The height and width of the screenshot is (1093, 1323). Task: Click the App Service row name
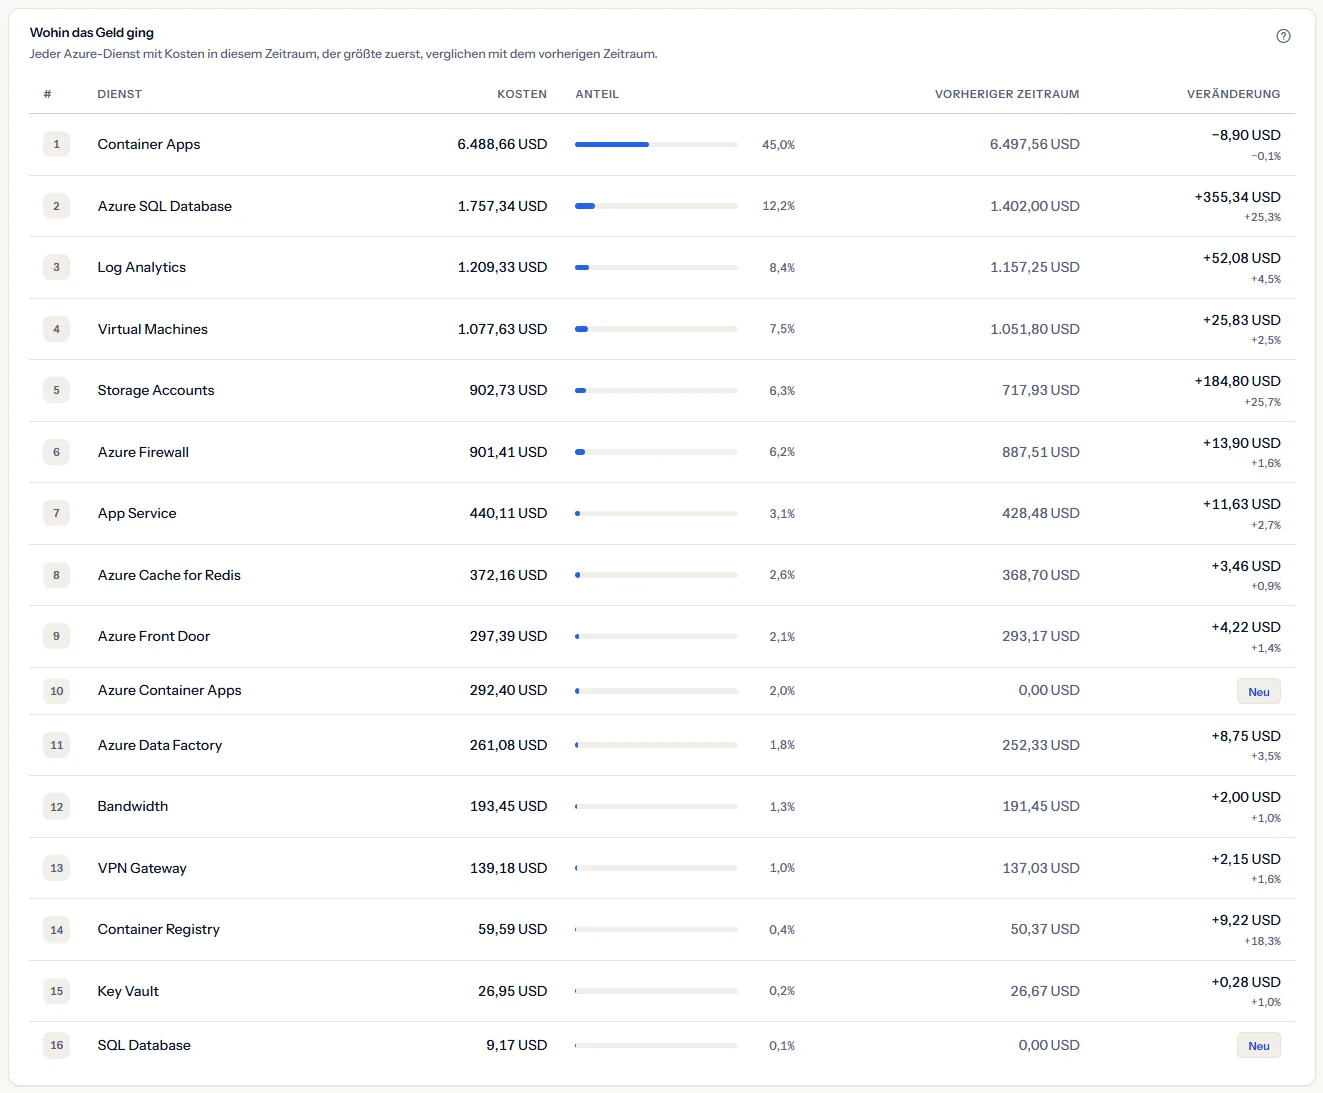pos(137,513)
